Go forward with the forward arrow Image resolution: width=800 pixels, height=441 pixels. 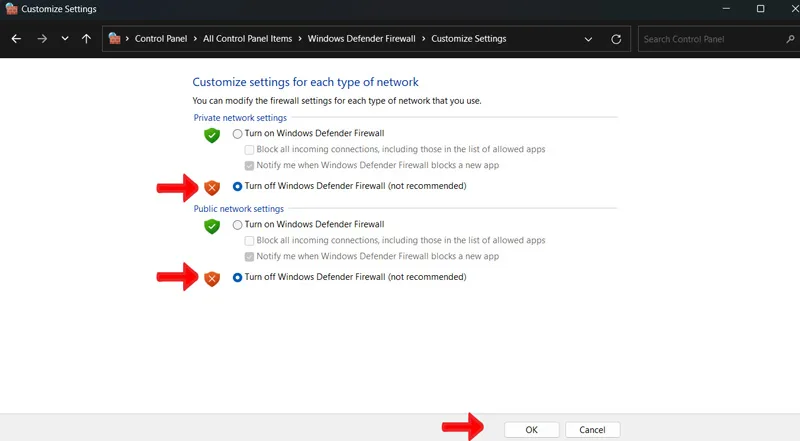(x=42, y=39)
